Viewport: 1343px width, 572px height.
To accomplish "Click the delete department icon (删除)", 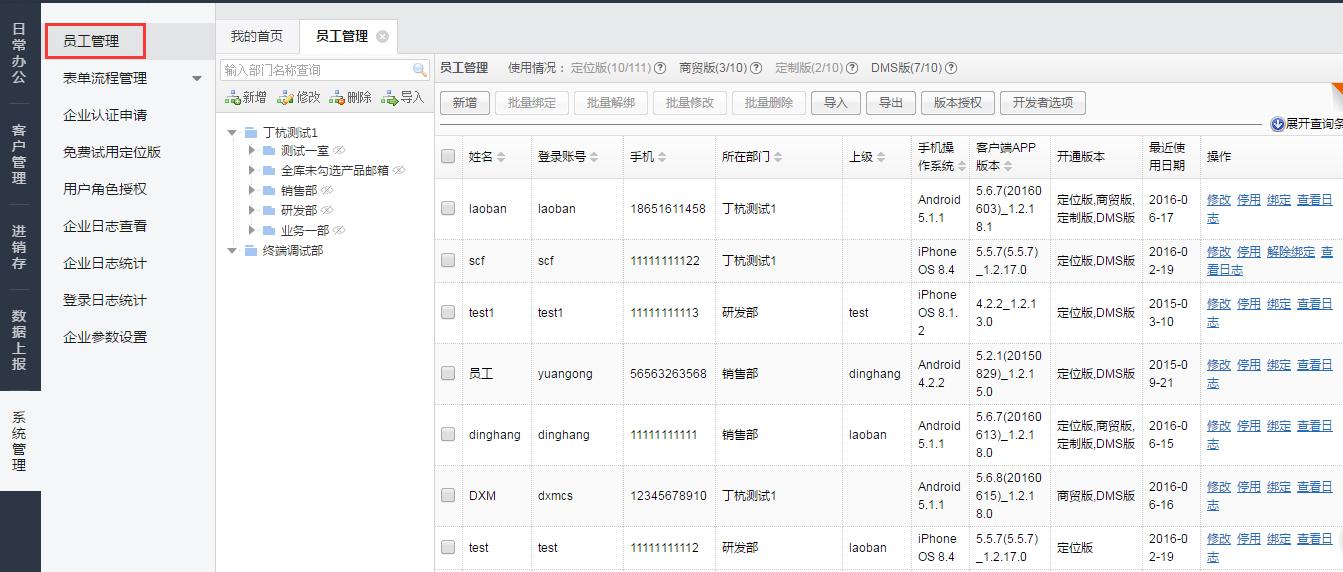I will [337, 98].
